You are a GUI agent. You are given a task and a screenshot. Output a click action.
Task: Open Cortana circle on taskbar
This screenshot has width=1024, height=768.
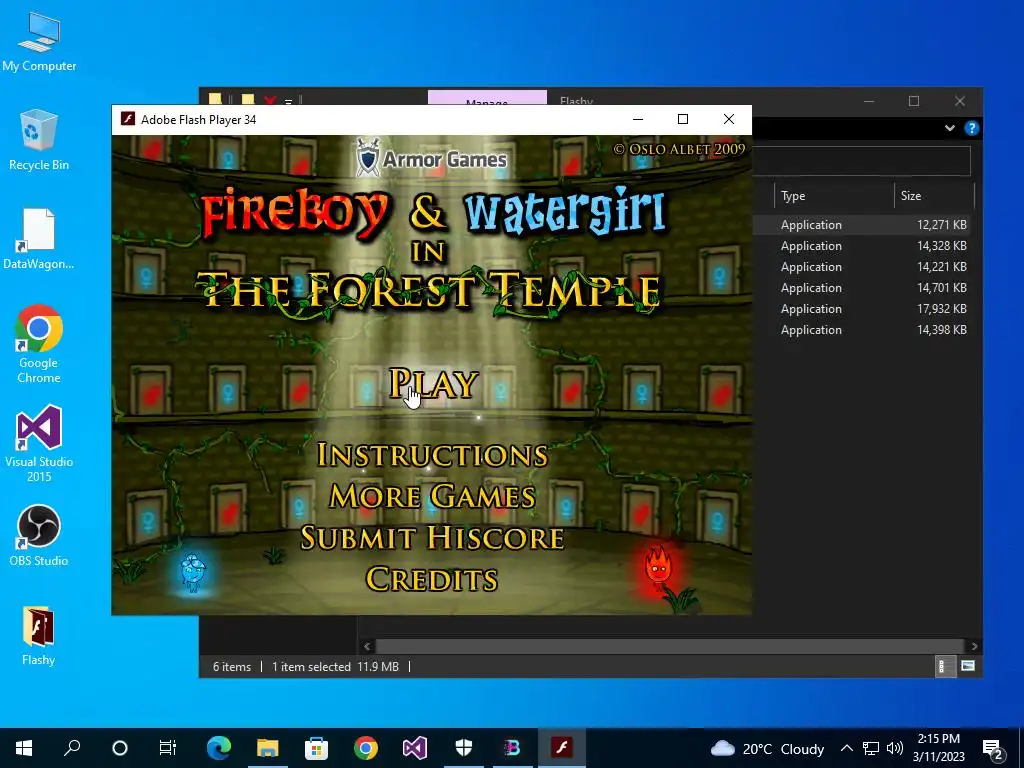120,748
